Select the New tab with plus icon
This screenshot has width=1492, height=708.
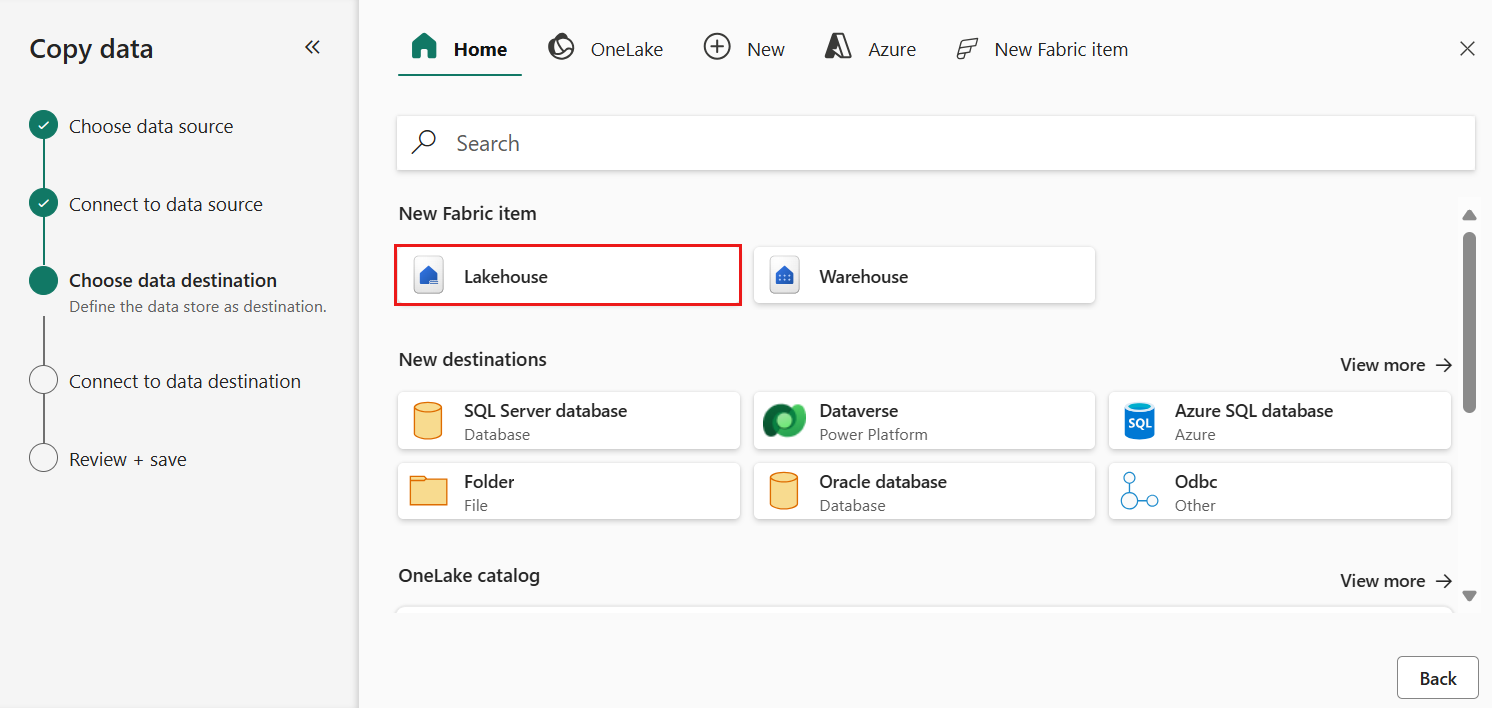click(744, 49)
